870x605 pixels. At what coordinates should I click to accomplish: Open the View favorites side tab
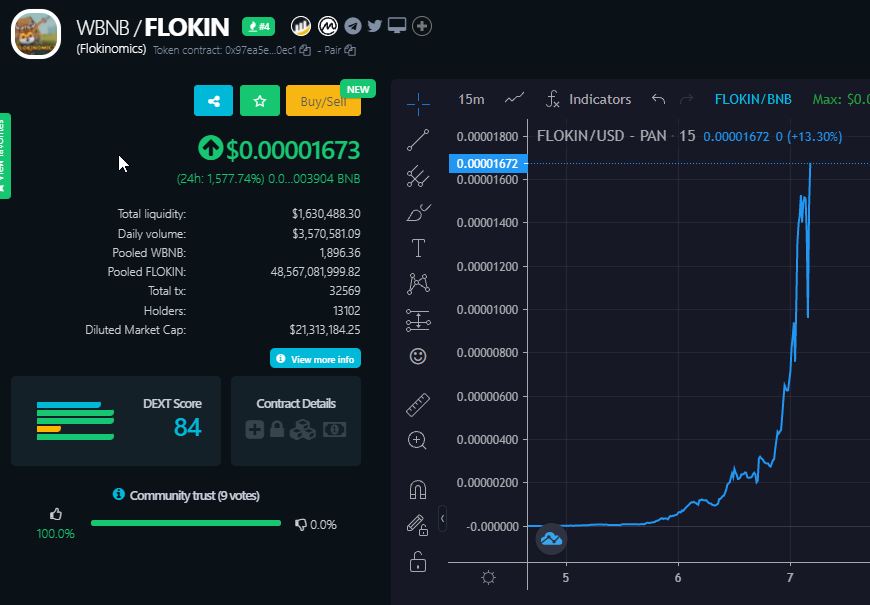4,156
